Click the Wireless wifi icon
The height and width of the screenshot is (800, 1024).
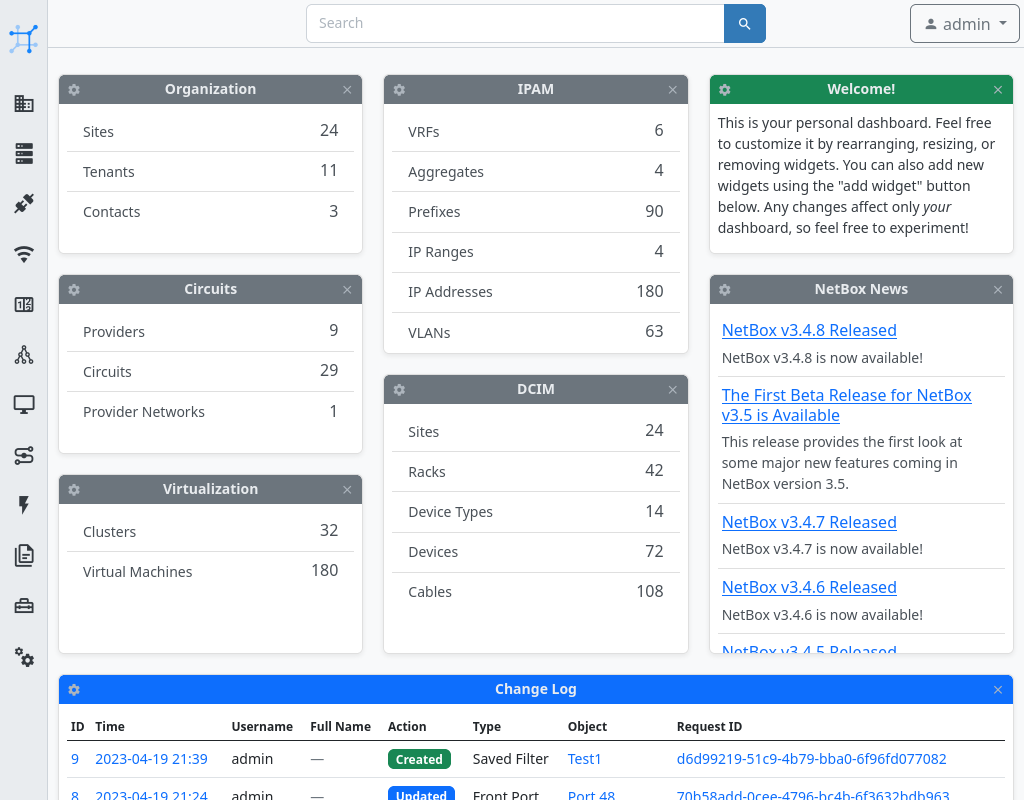[x=23, y=254]
